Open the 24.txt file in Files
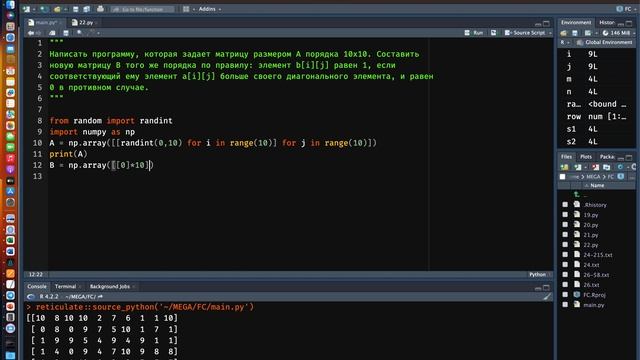640x360 pixels. click(x=591, y=265)
